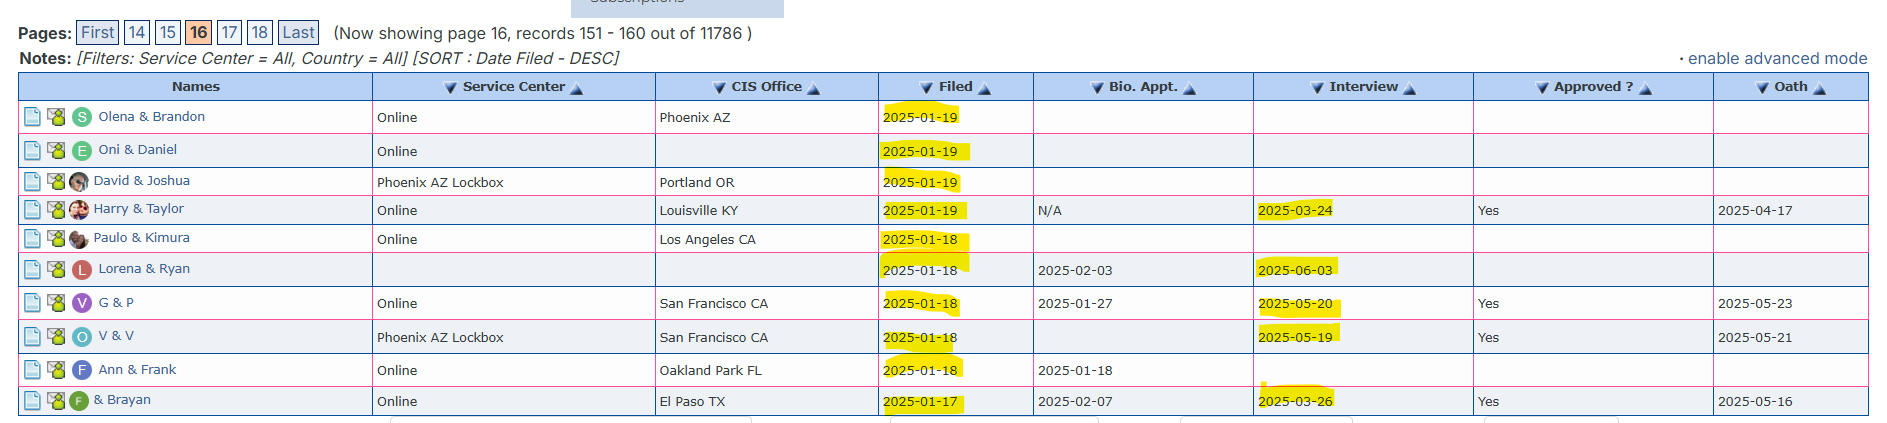
Task: Click the users icon beside Oni & Daniel
Action: (57, 150)
